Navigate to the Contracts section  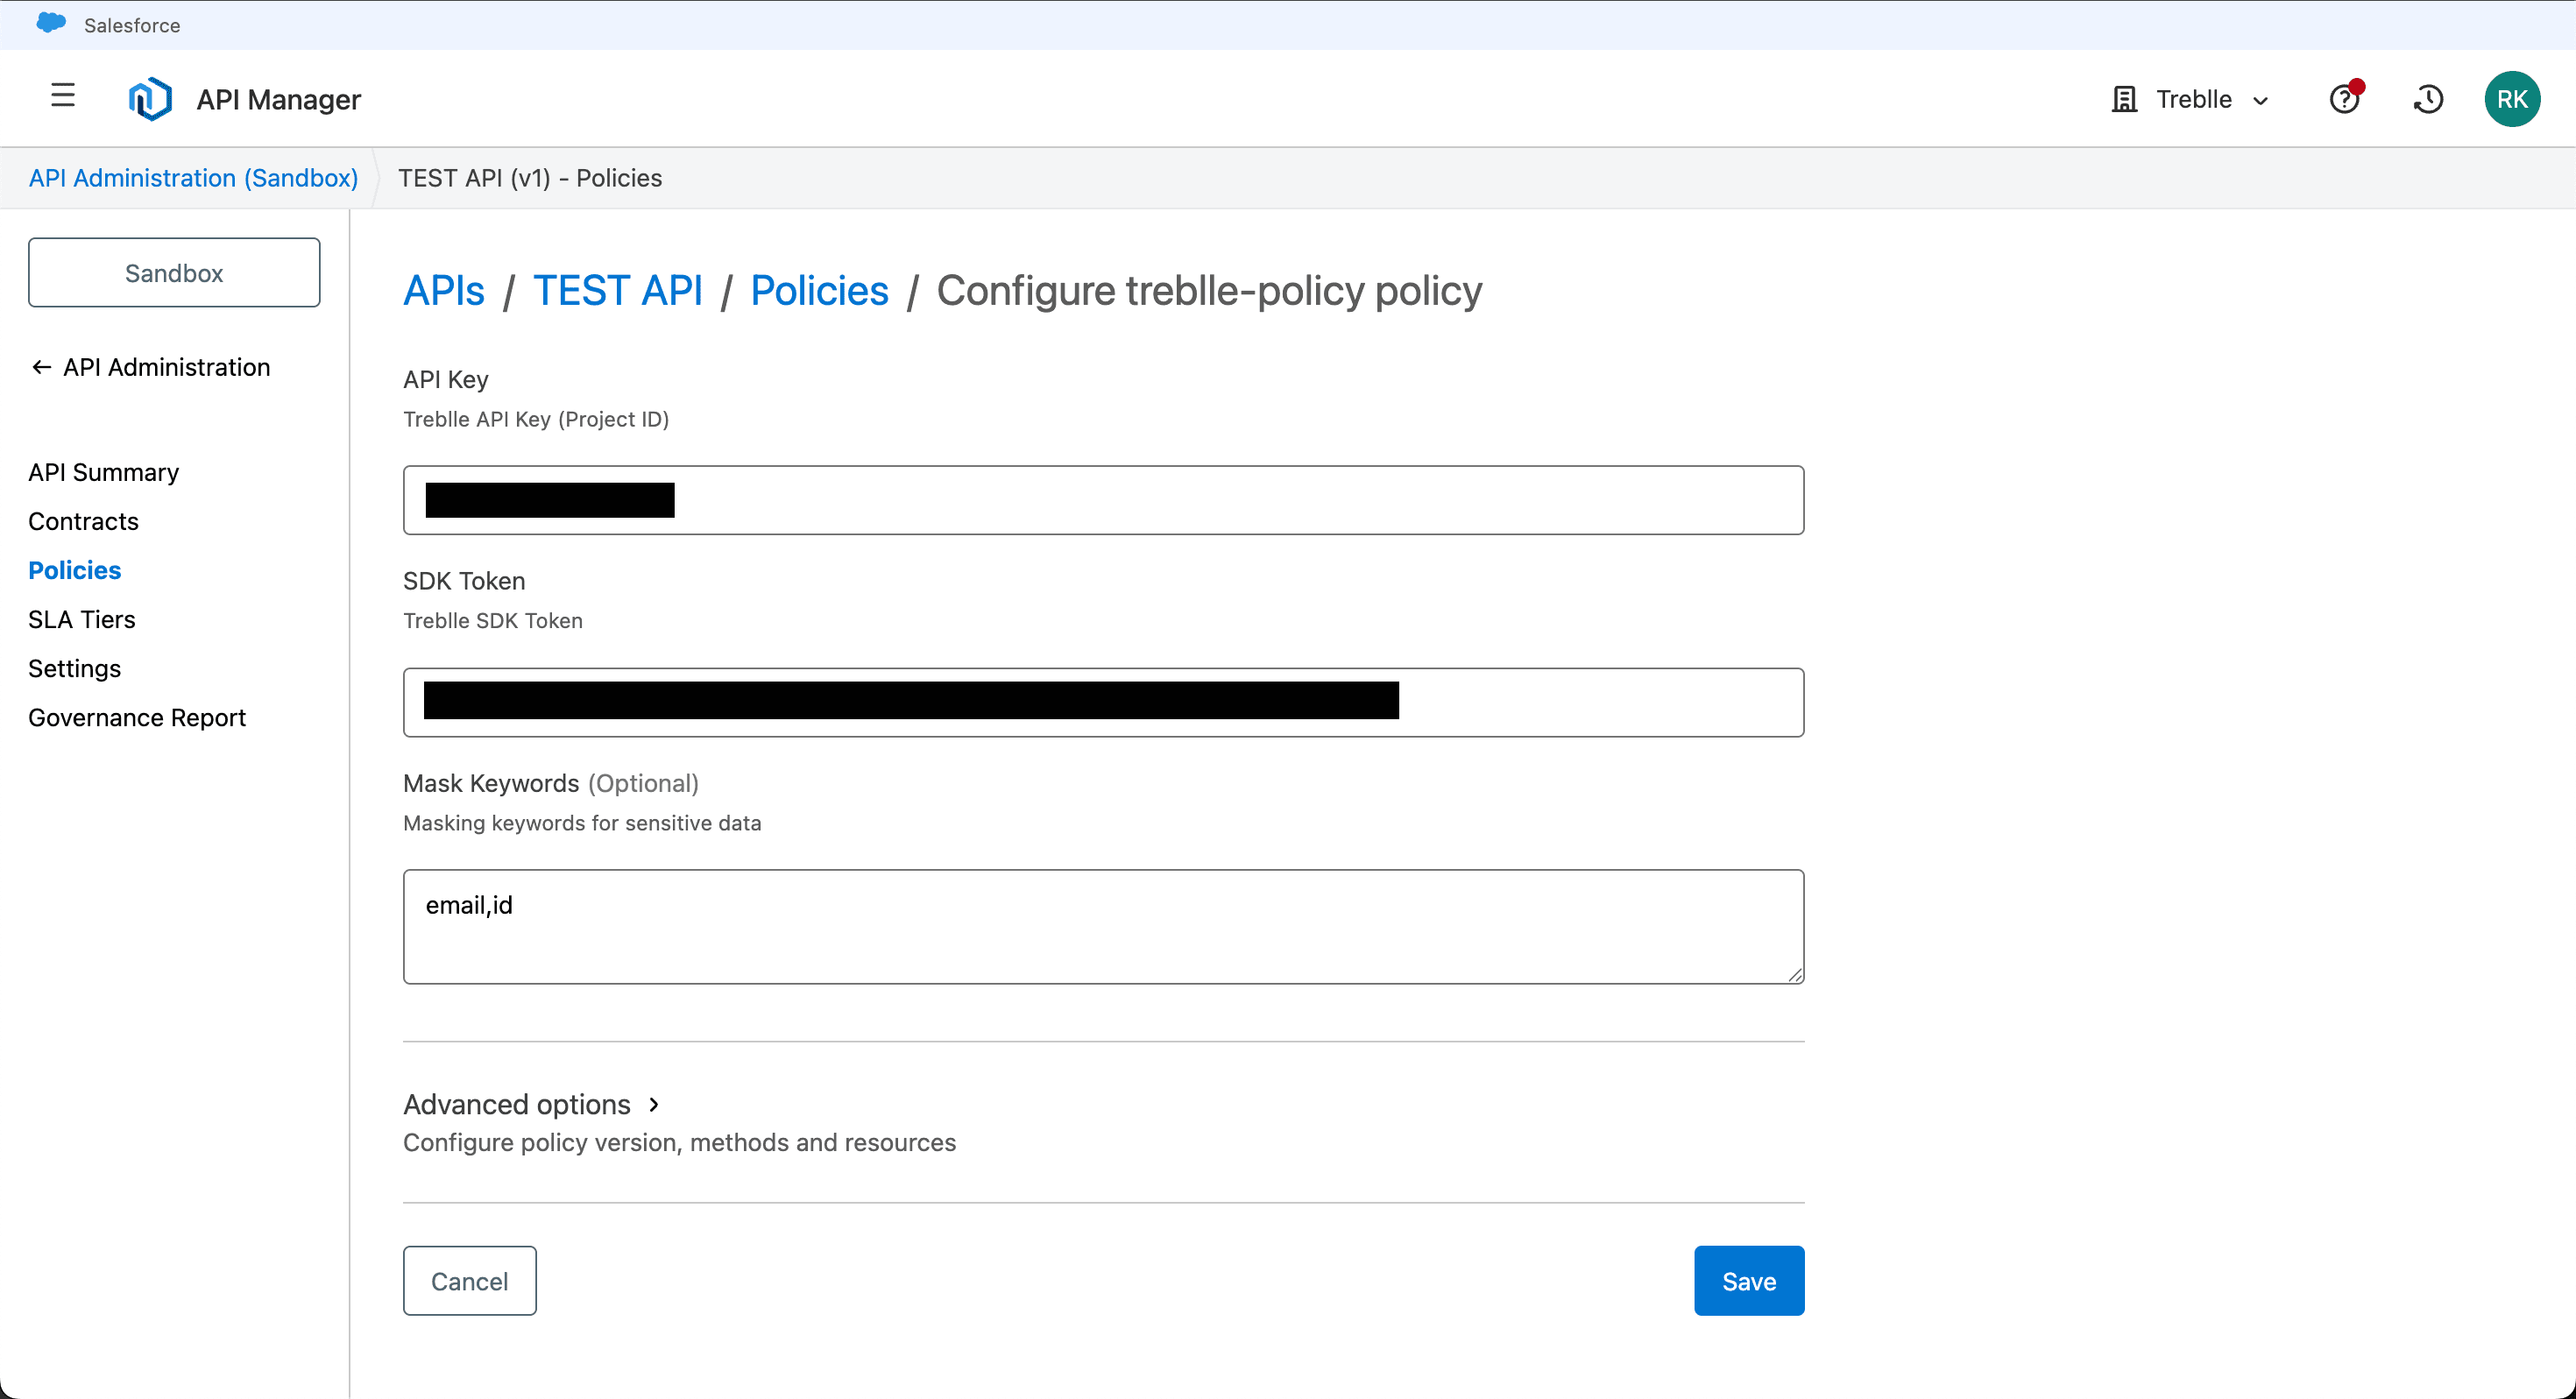pyautogui.click(x=83, y=521)
